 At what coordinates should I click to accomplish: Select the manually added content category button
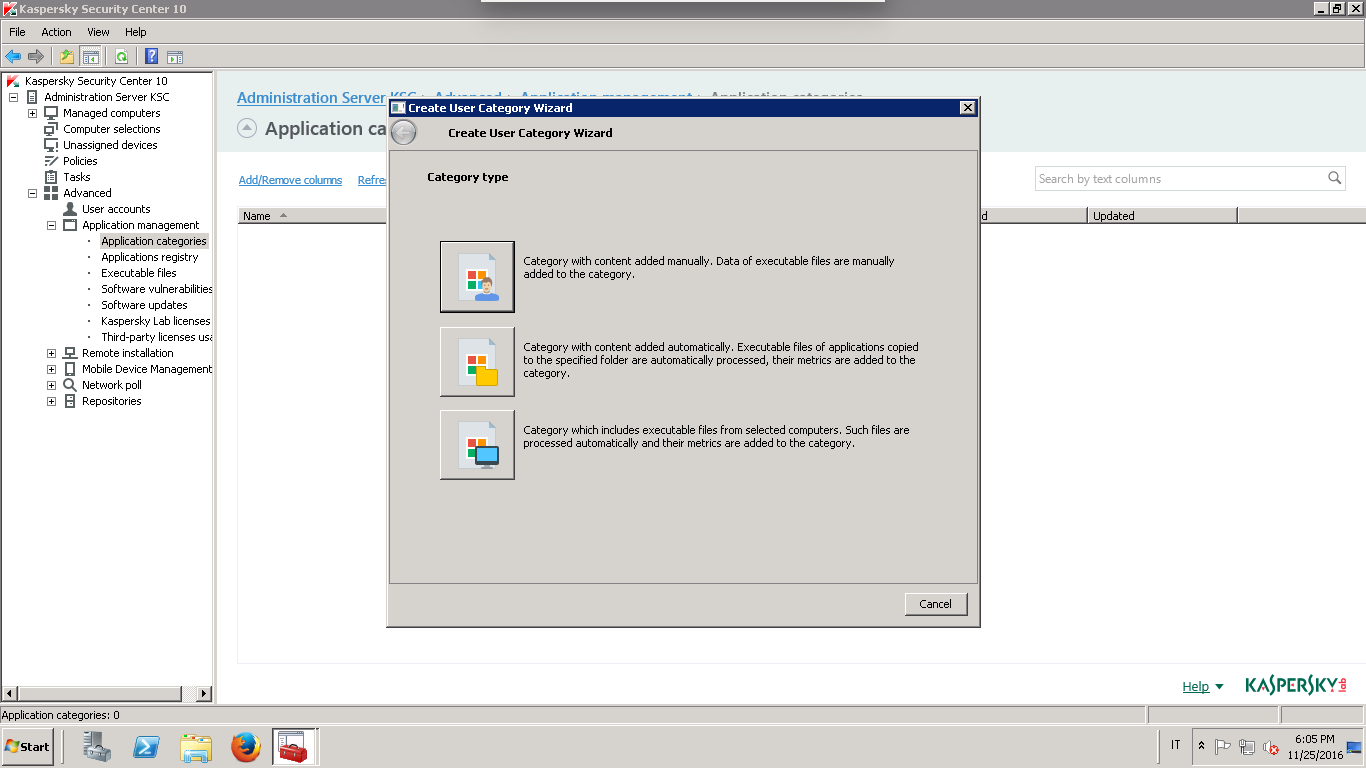click(x=477, y=277)
